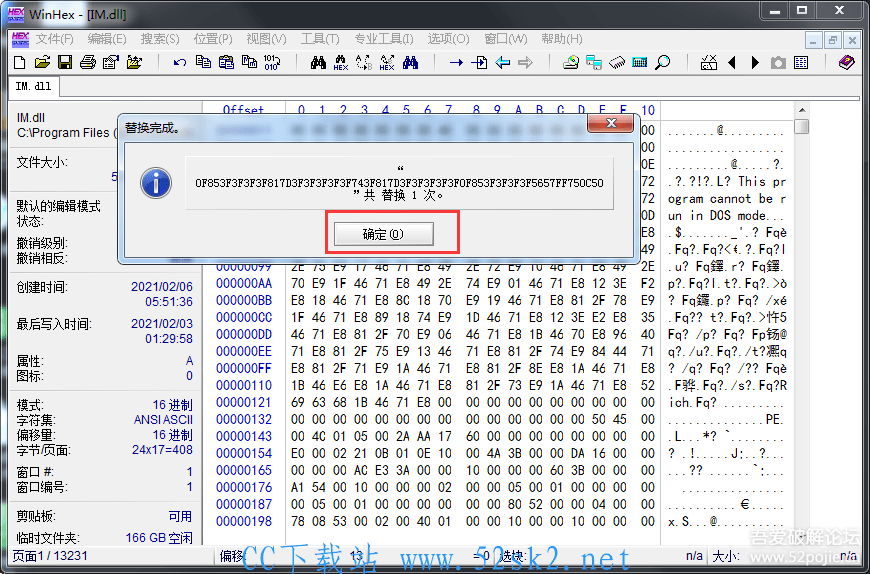Click the Take snapshot camera icon

click(778, 63)
